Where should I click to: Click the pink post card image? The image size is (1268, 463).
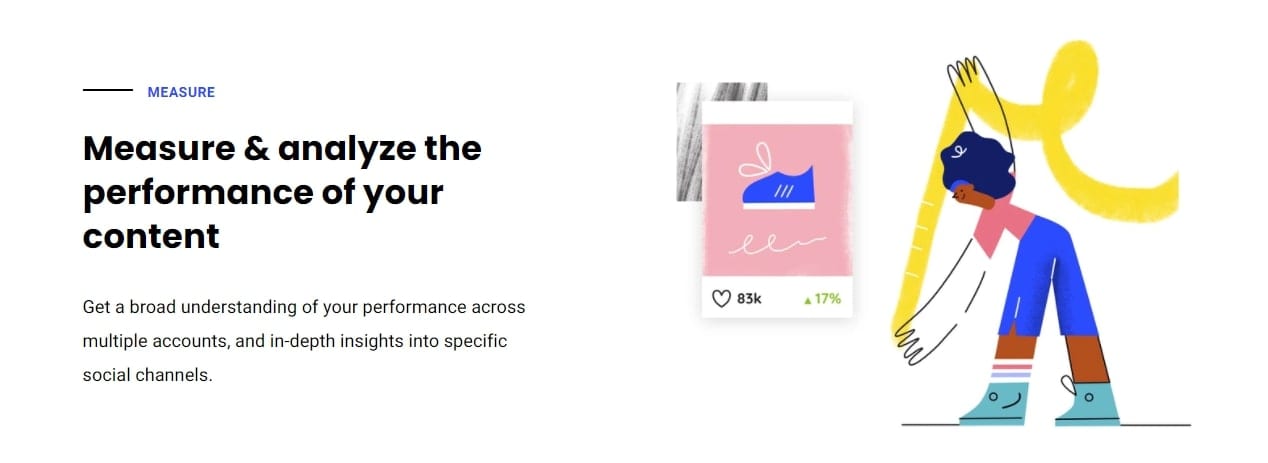pyautogui.click(x=777, y=203)
